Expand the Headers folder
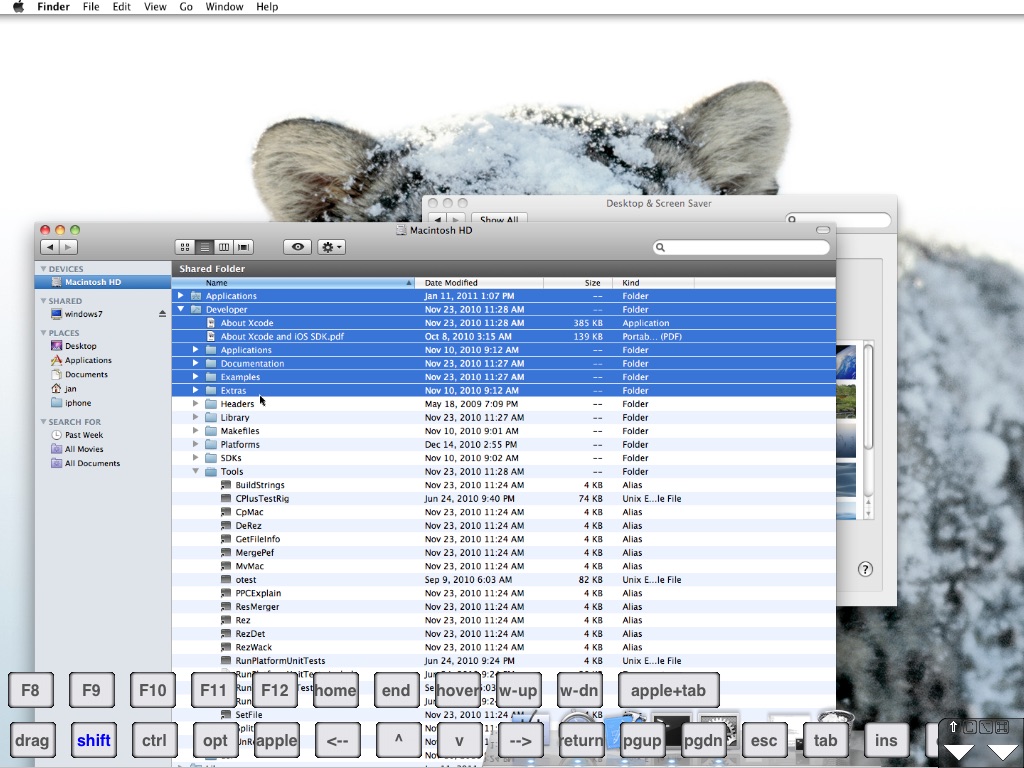Image resolution: width=1024 pixels, height=768 pixels. [195, 404]
